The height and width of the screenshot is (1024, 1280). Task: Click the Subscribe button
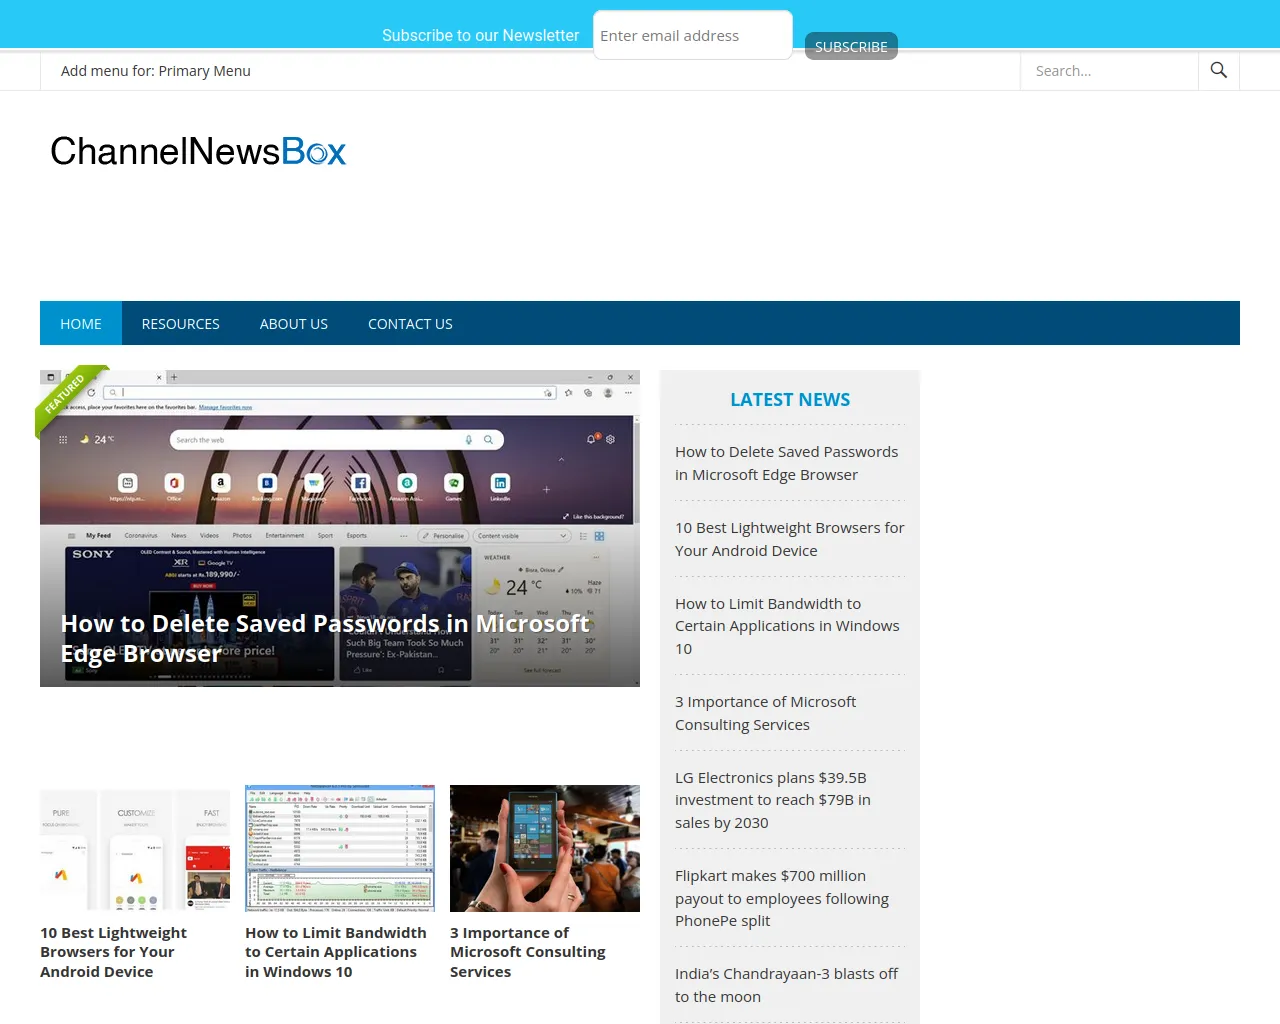851,46
